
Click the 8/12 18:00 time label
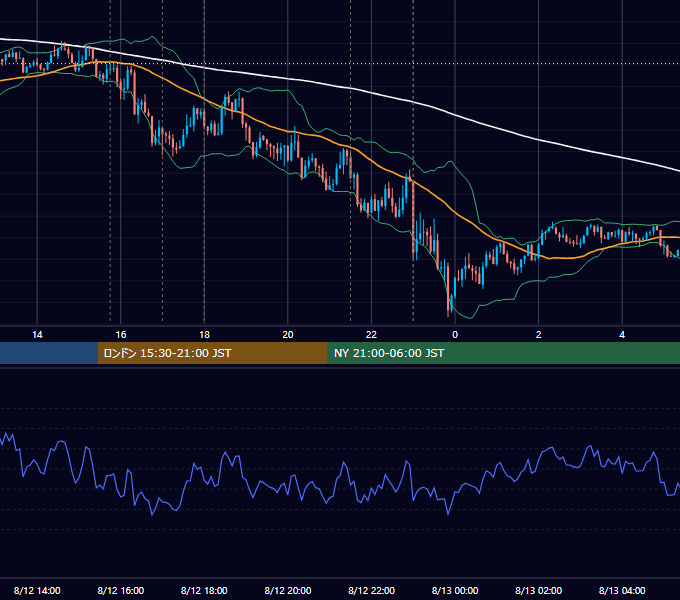(204, 590)
